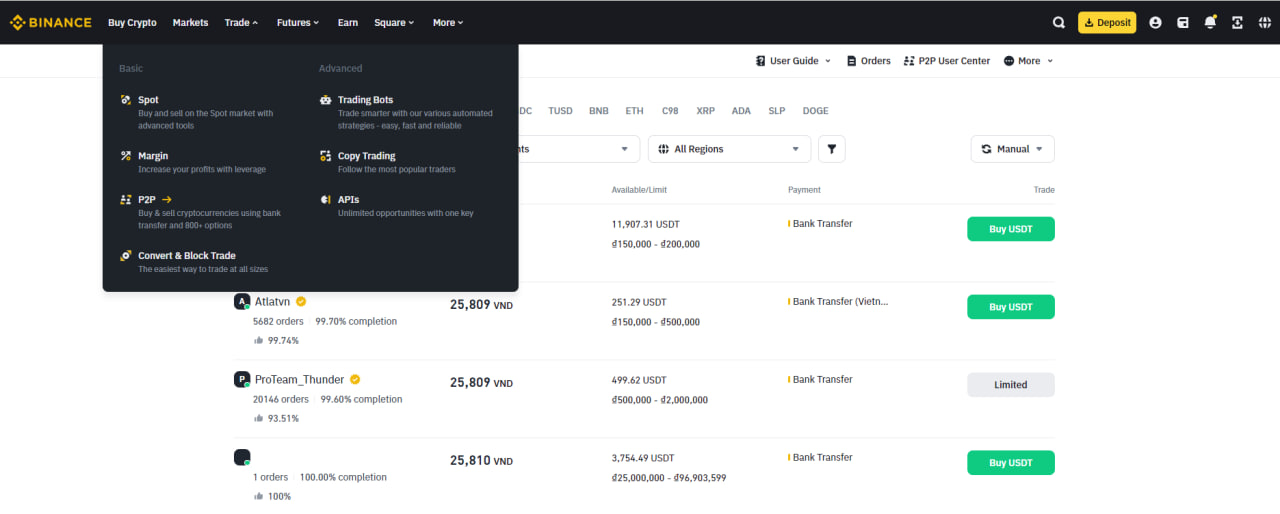The image size is (1280, 514).
Task: Select P2P from Trade menu
Action: point(202,212)
